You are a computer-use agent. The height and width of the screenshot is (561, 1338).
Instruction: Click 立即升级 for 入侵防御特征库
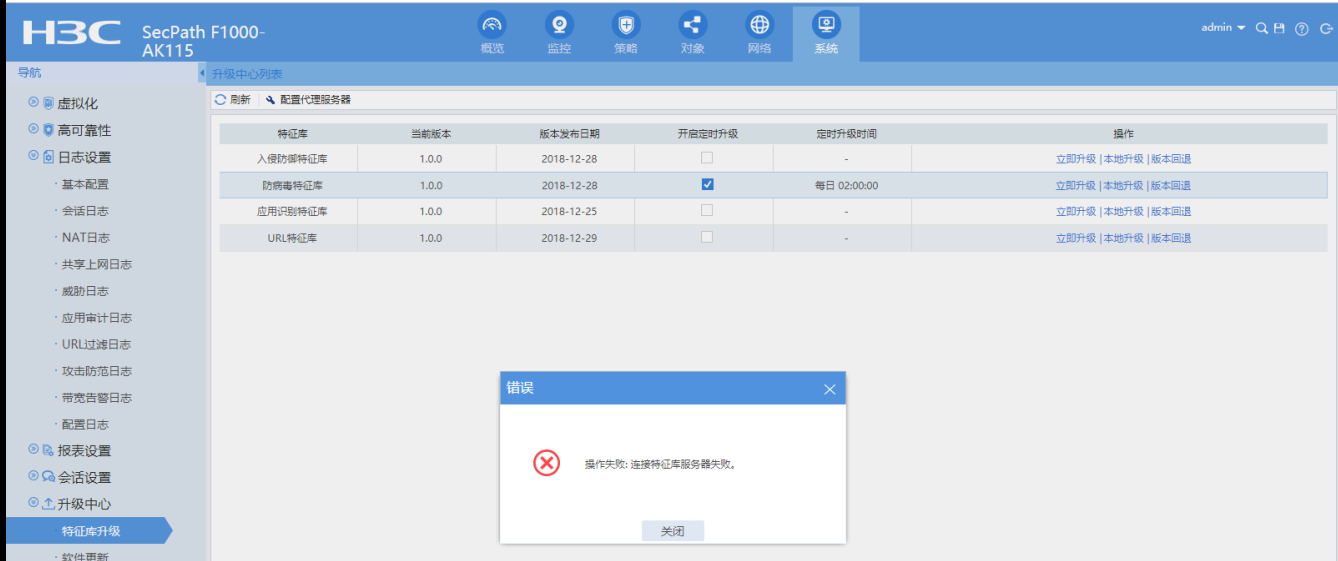(1076, 159)
